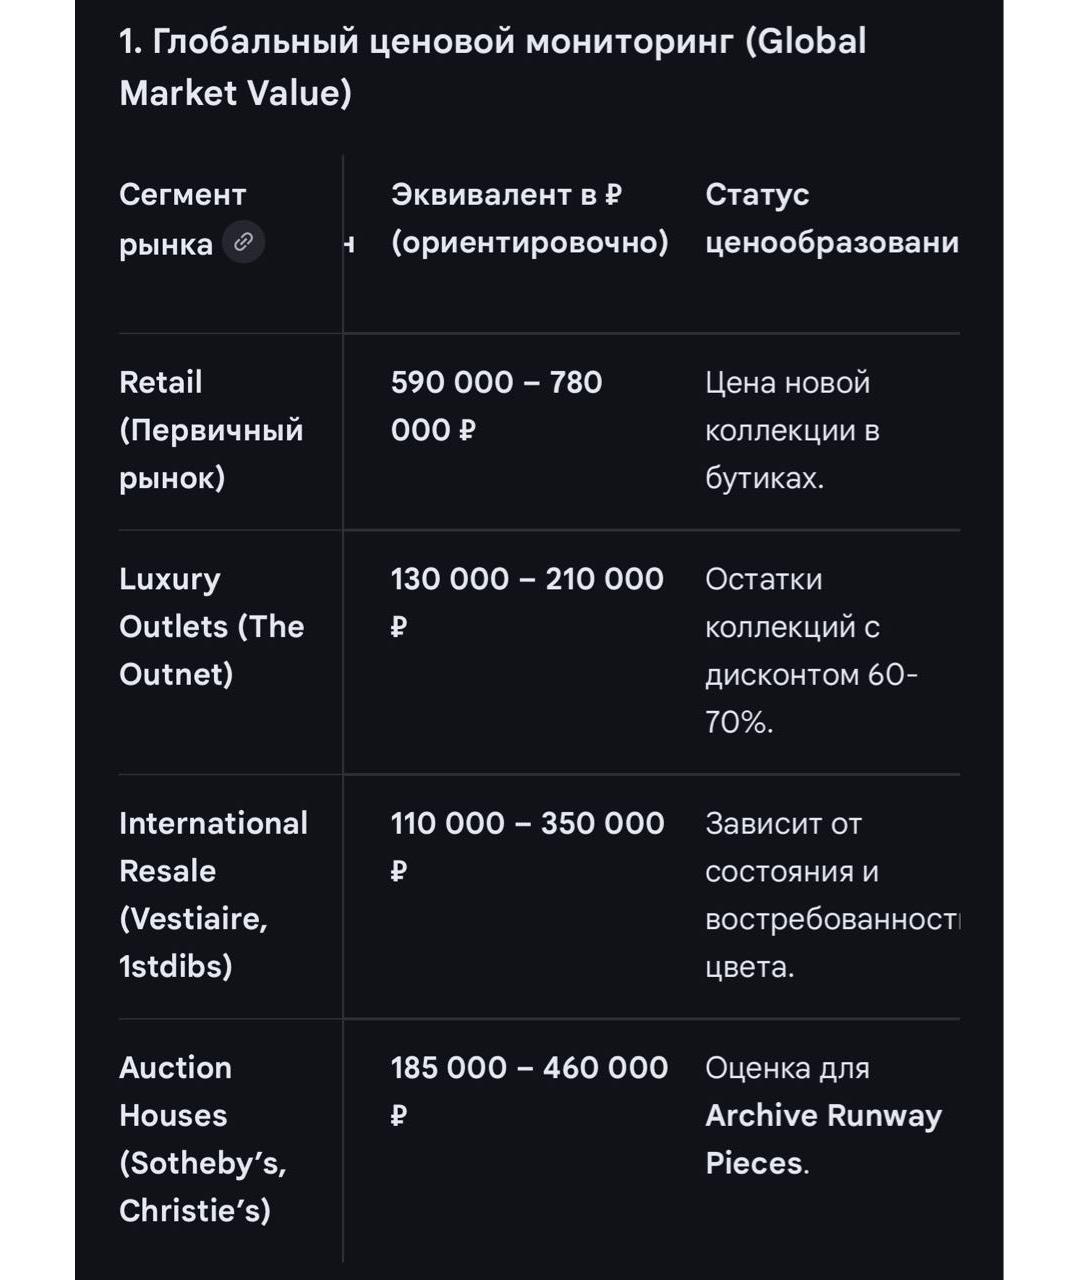Click the "Зависит от состояния" status cell
The width and height of the screenshot is (1080, 1280).
(831, 894)
